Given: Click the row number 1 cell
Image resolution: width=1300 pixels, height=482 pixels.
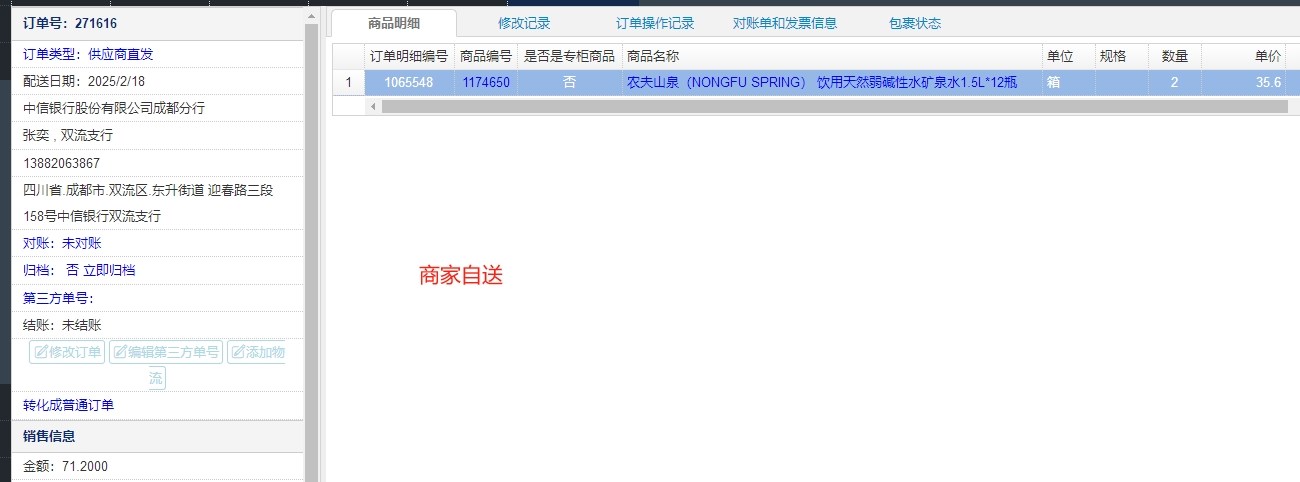Looking at the screenshot, I should pos(348,83).
